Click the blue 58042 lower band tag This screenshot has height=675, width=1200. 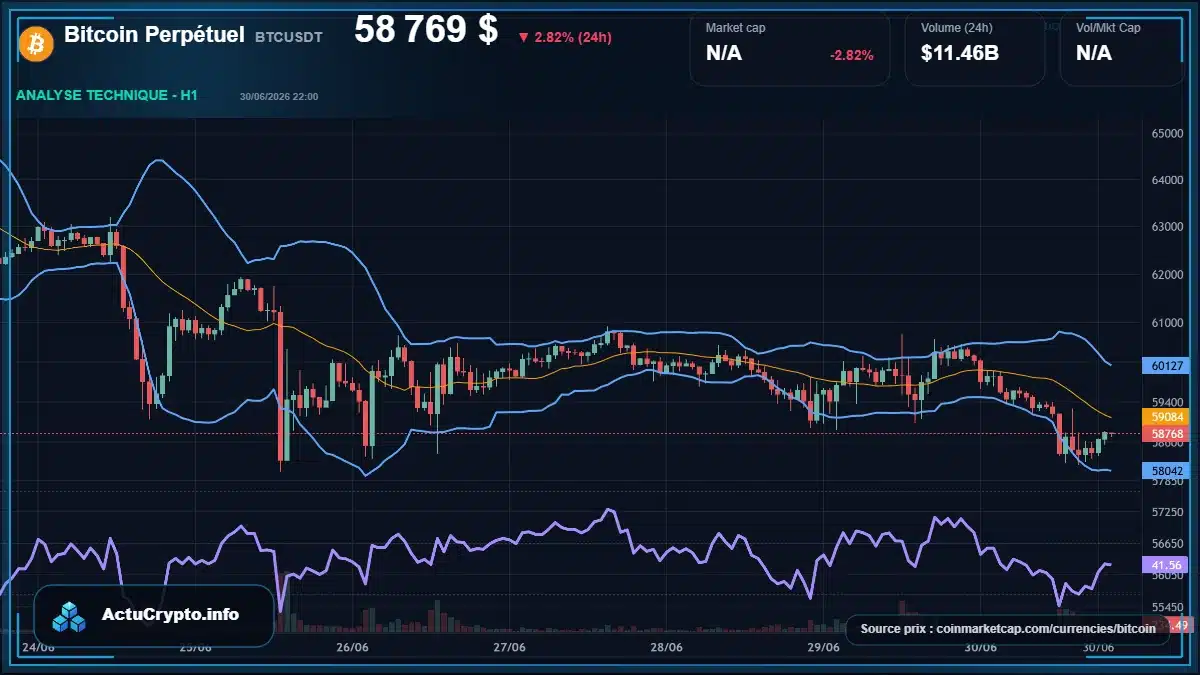[1167, 470]
